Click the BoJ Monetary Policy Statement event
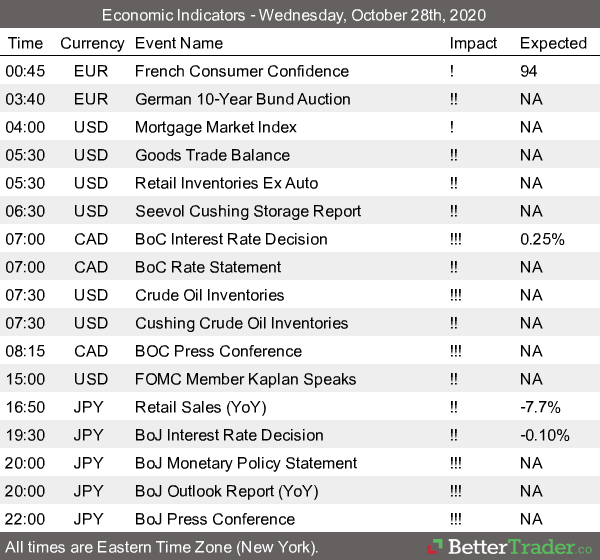 click(246, 463)
